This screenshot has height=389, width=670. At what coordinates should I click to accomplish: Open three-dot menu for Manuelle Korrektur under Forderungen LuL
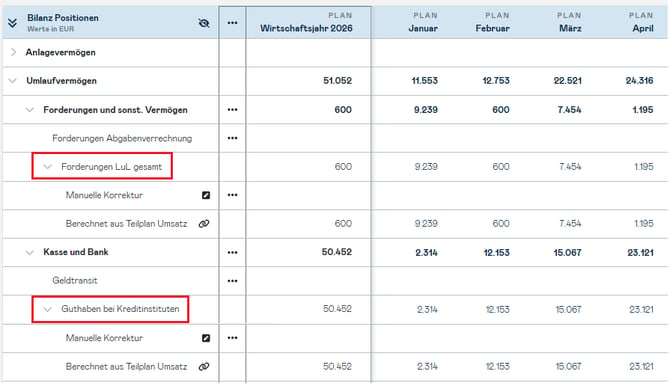[x=232, y=195]
